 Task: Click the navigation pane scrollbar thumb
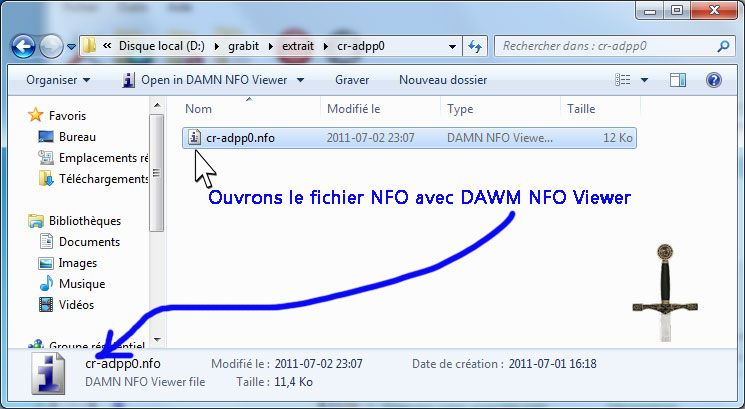[157, 173]
